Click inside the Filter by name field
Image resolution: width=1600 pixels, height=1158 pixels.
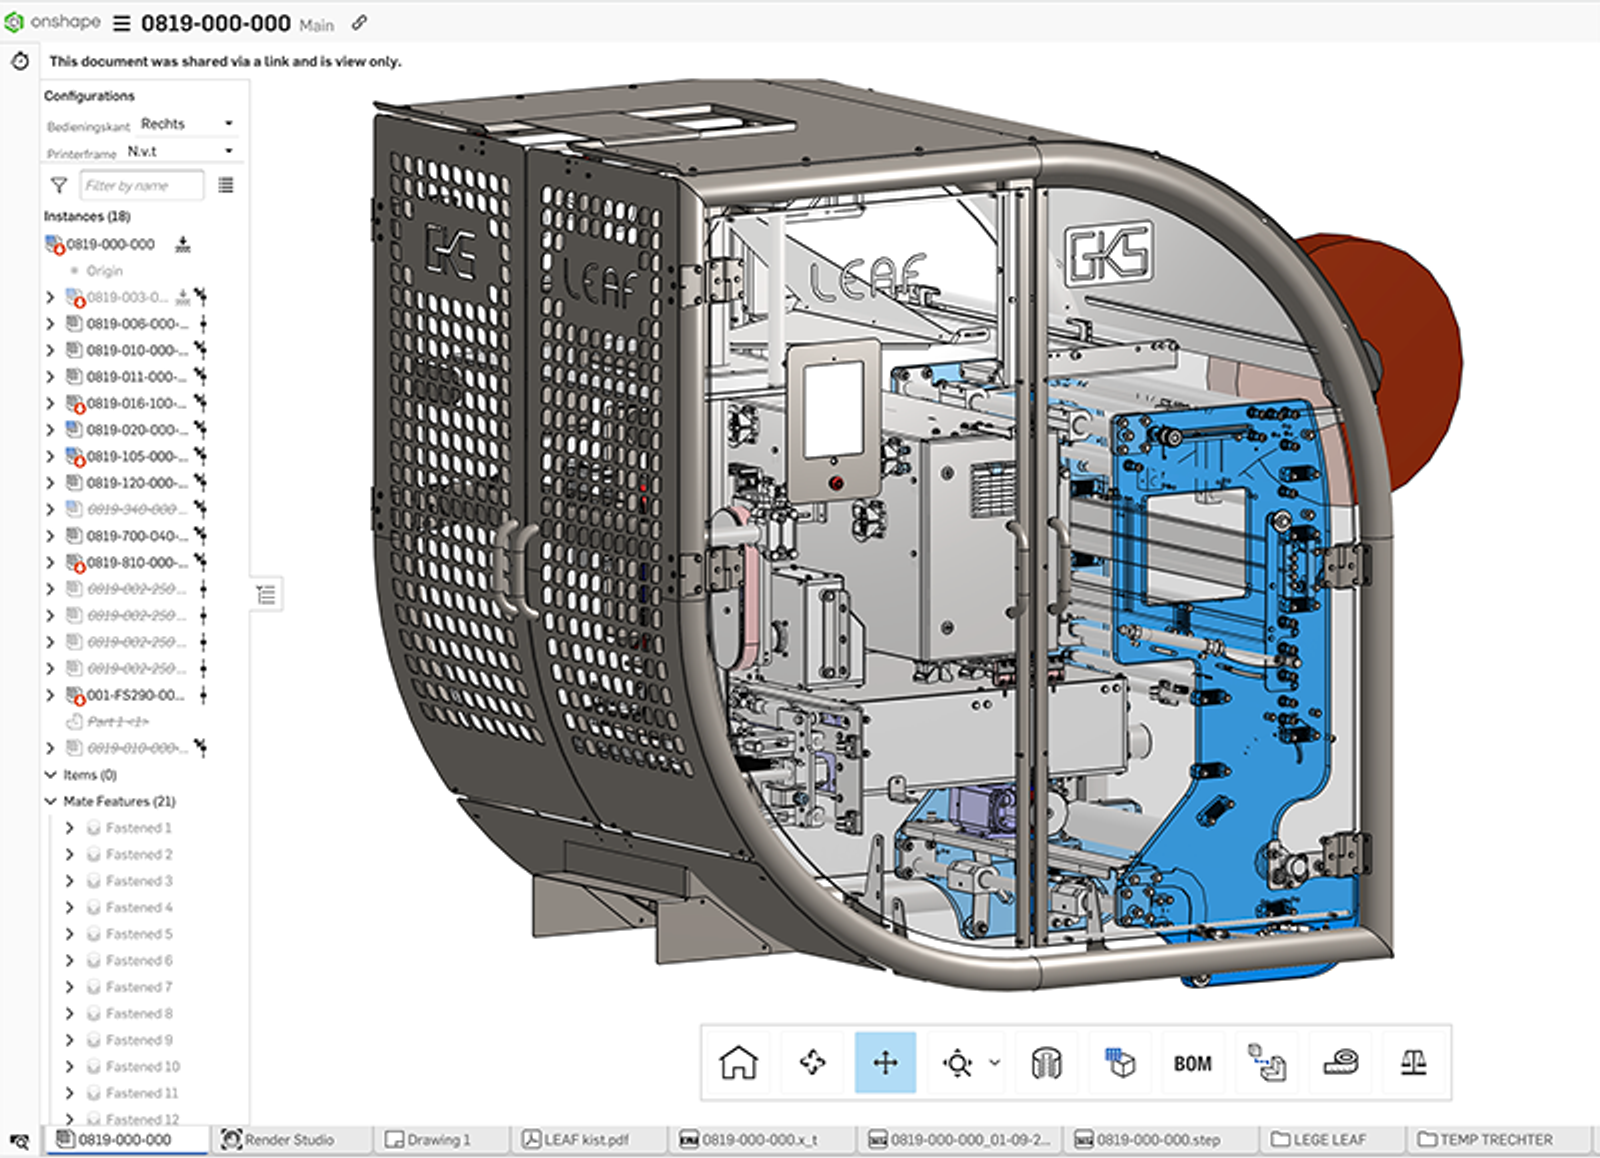point(140,185)
